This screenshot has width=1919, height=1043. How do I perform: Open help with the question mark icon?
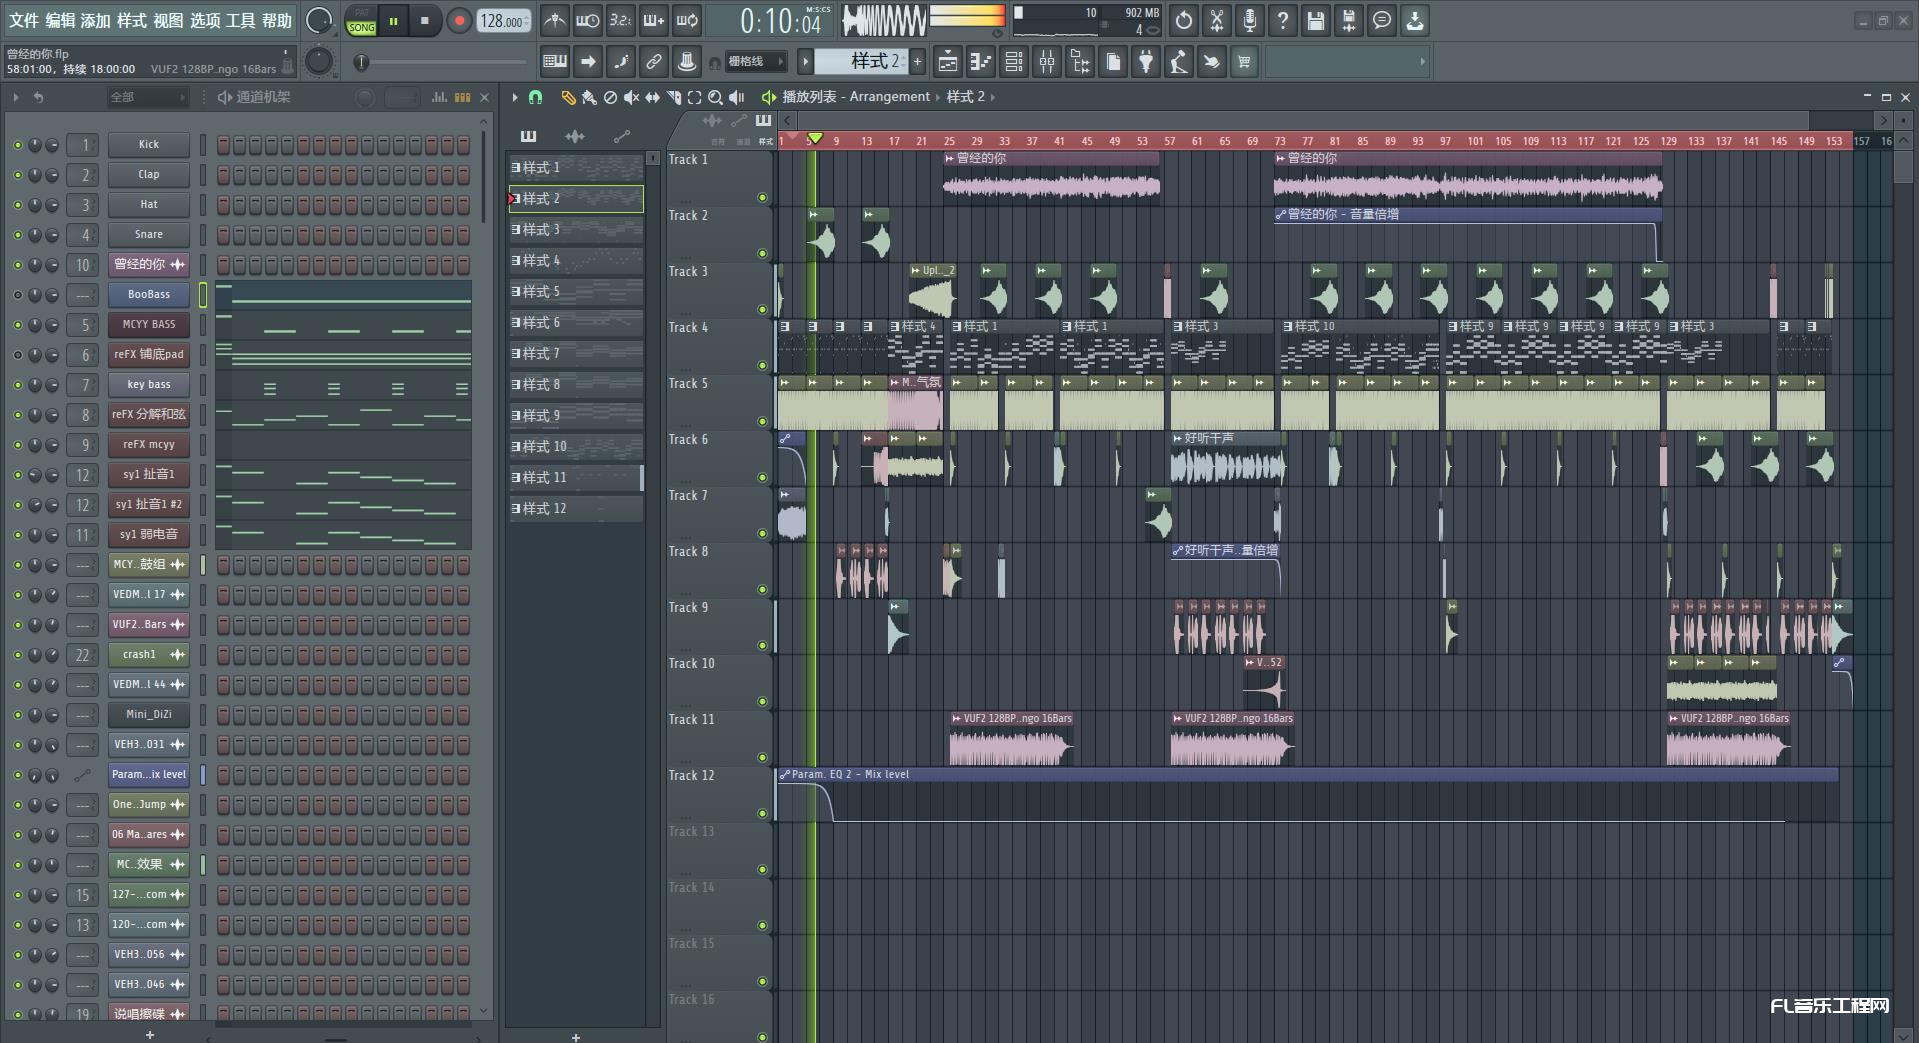[1283, 20]
